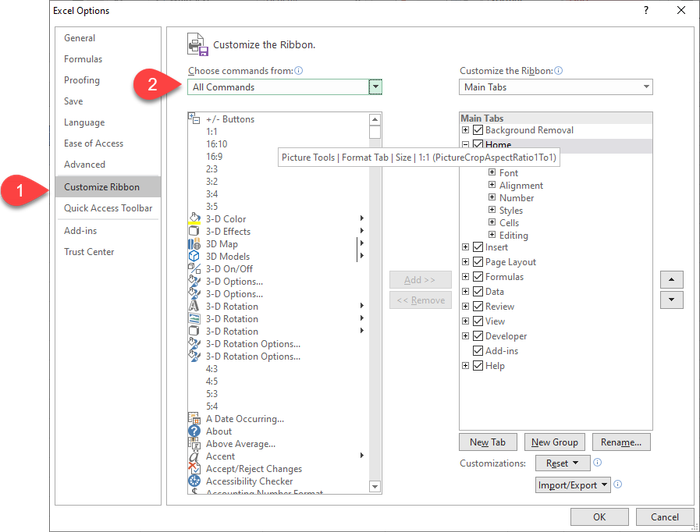Screen dimensions: 700x532
Task: Click the 3-D Effects cube icon
Action: pos(194,231)
